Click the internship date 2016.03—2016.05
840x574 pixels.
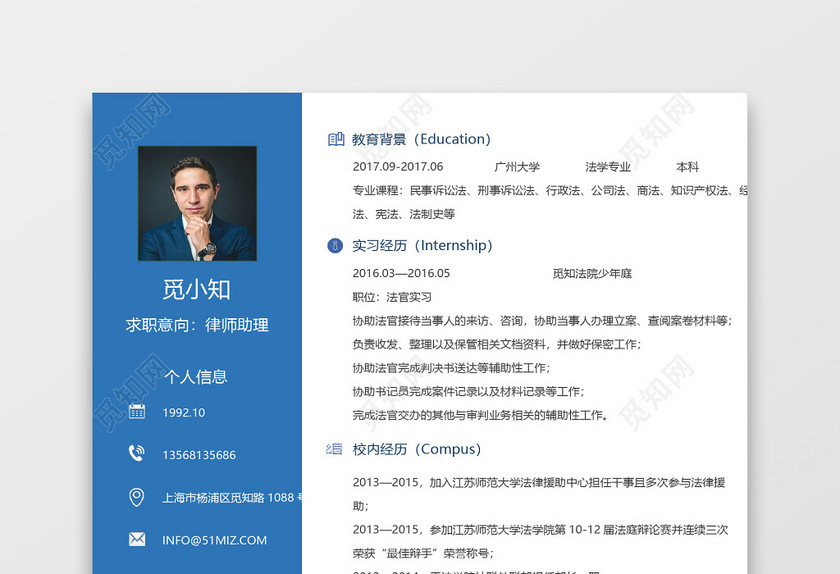[x=401, y=273]
